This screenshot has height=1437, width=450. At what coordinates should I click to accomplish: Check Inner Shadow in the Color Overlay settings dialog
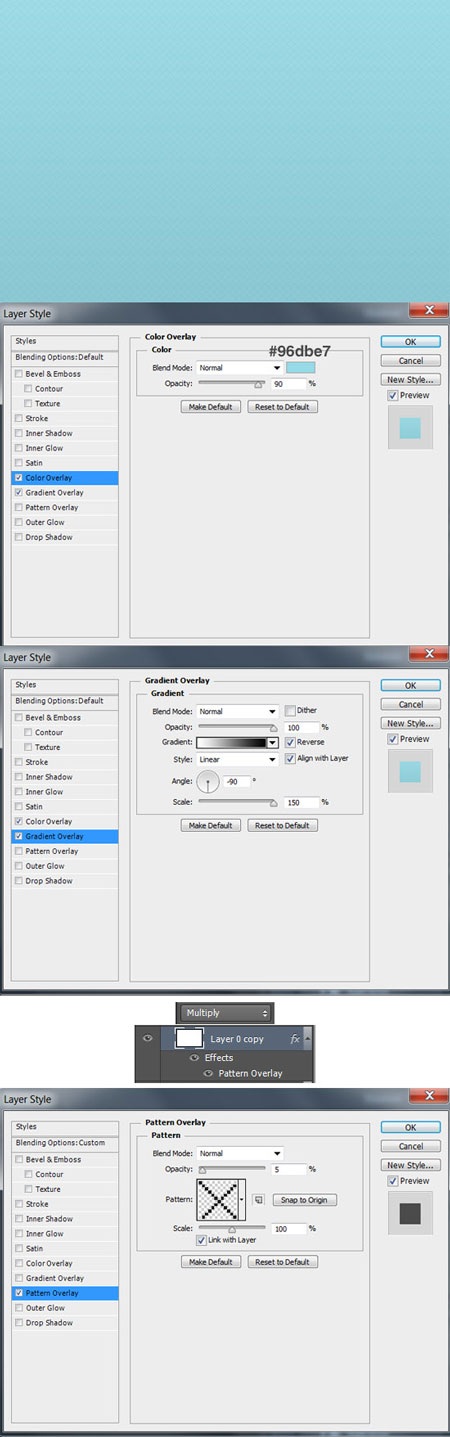pyautogui.click(x=19, y=434)
